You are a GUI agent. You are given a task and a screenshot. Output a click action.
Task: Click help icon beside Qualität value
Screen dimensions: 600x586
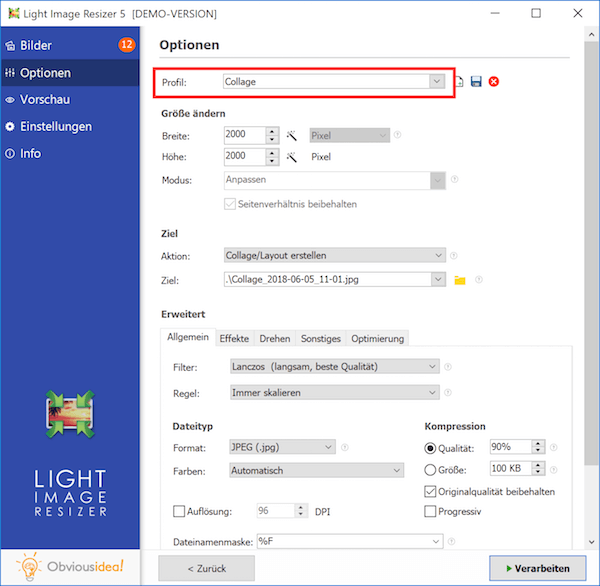point(553,447)
